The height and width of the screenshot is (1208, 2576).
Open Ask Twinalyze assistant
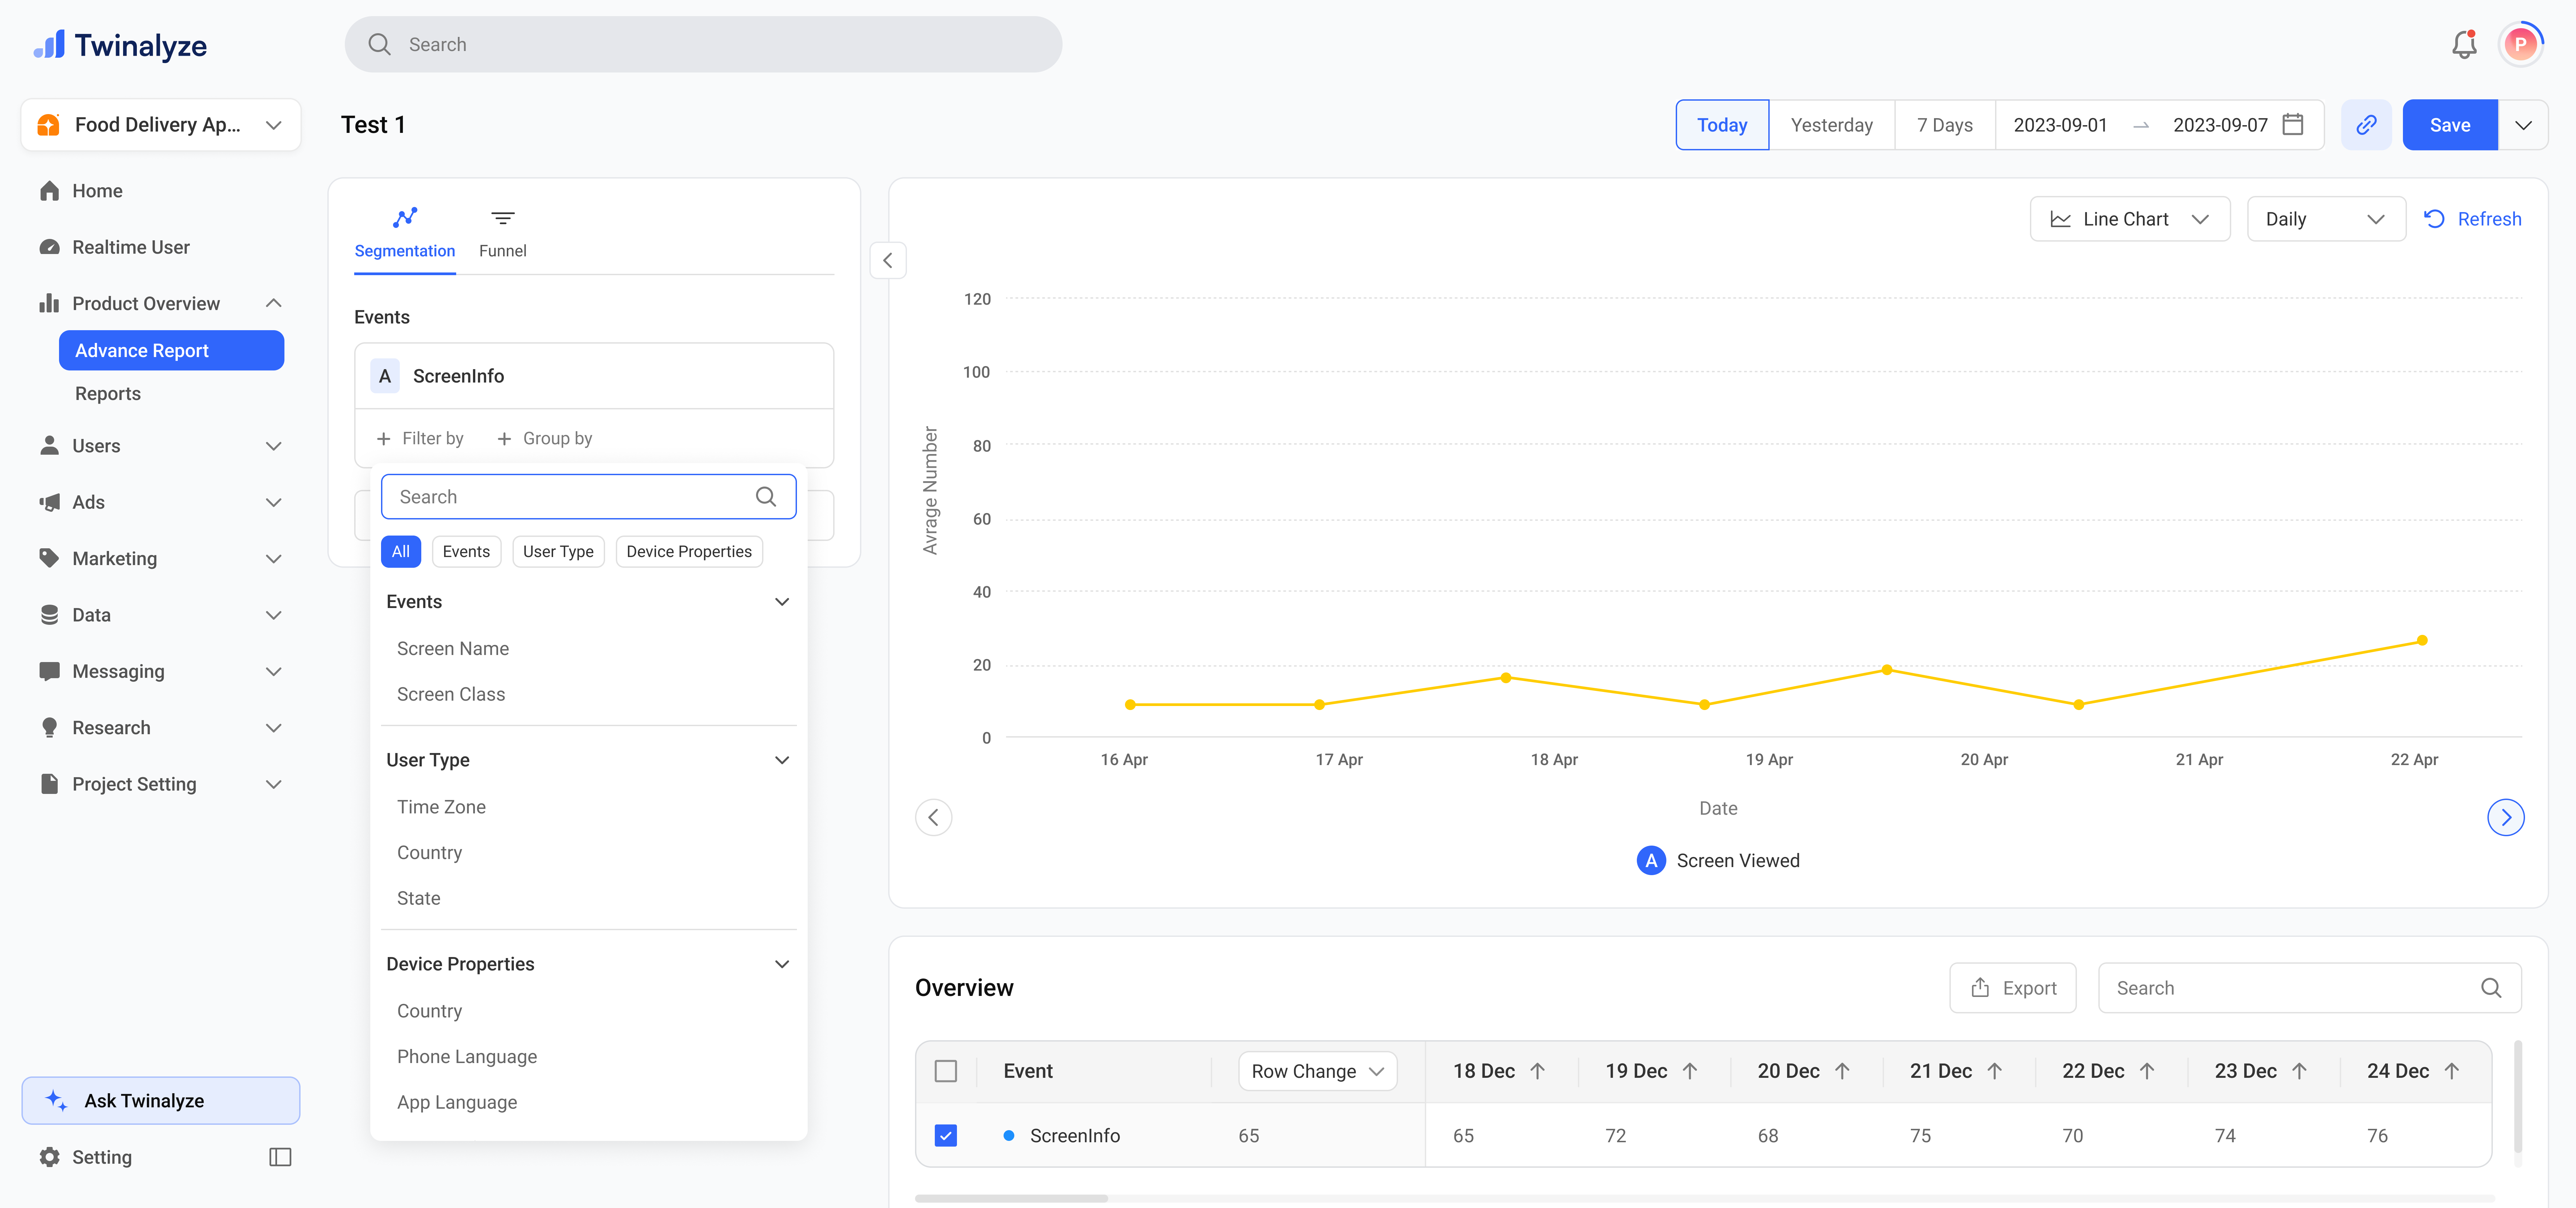click(x=161, y=1101)
